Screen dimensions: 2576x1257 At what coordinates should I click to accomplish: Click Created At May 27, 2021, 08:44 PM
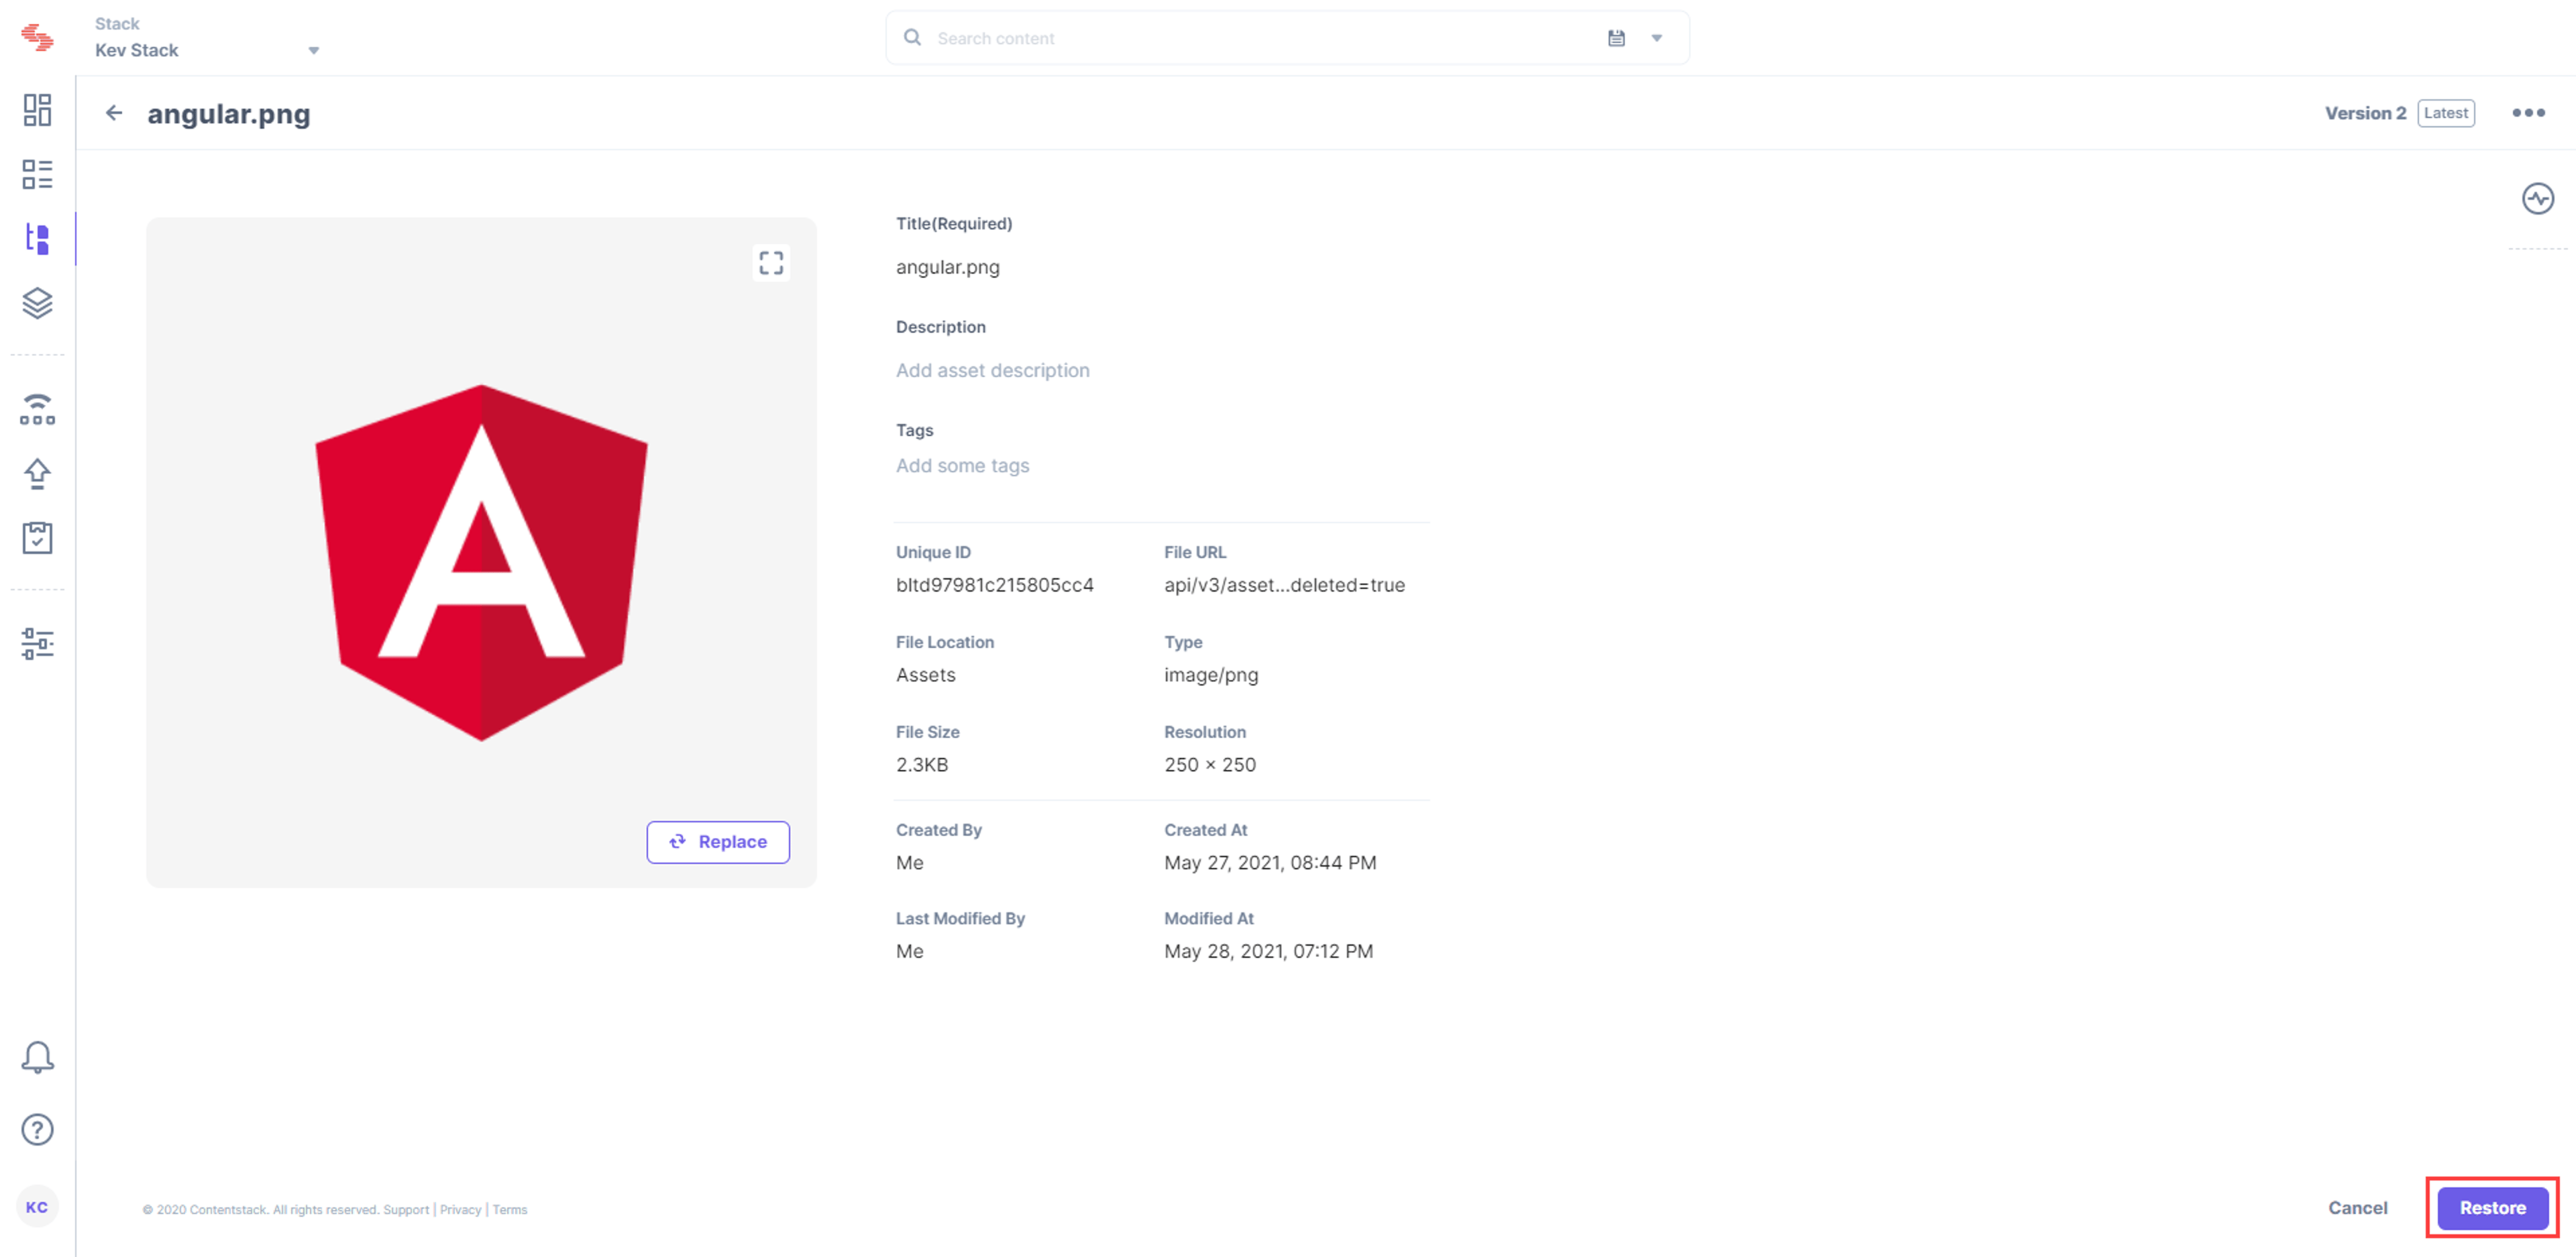click(x=1270, y=863)
